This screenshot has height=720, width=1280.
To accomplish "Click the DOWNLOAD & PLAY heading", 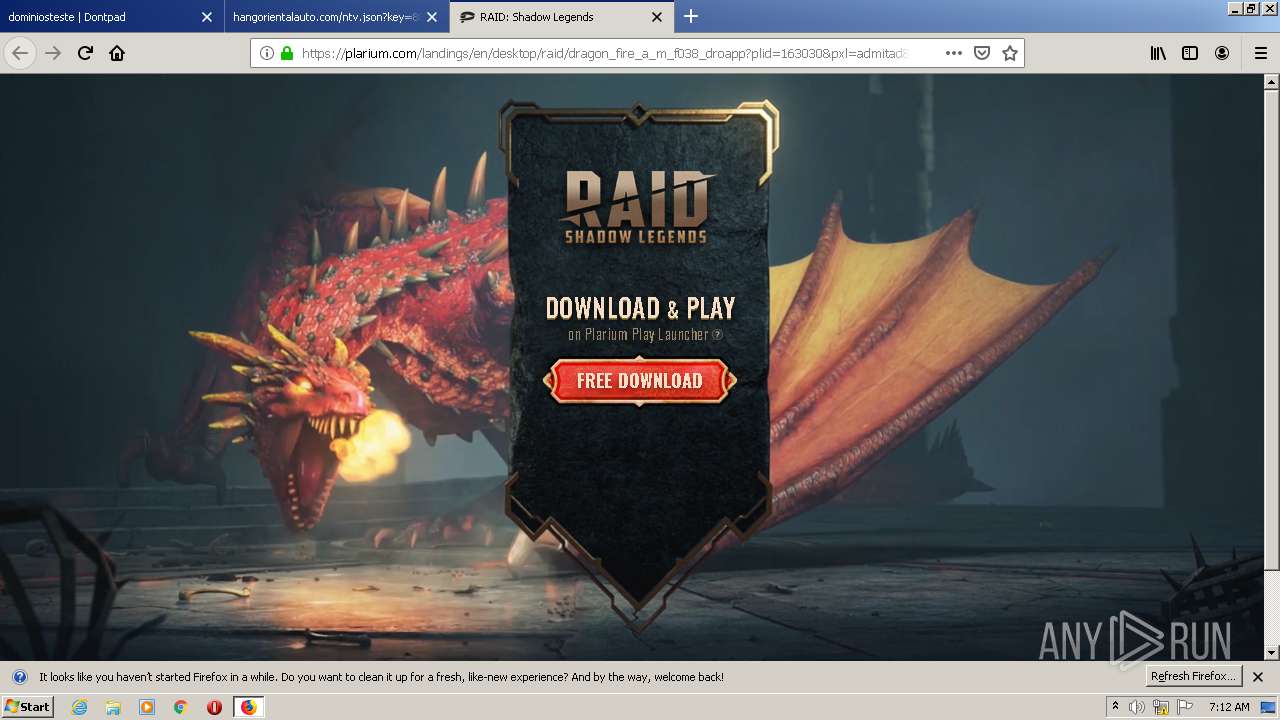I will [x=640, y=308].
